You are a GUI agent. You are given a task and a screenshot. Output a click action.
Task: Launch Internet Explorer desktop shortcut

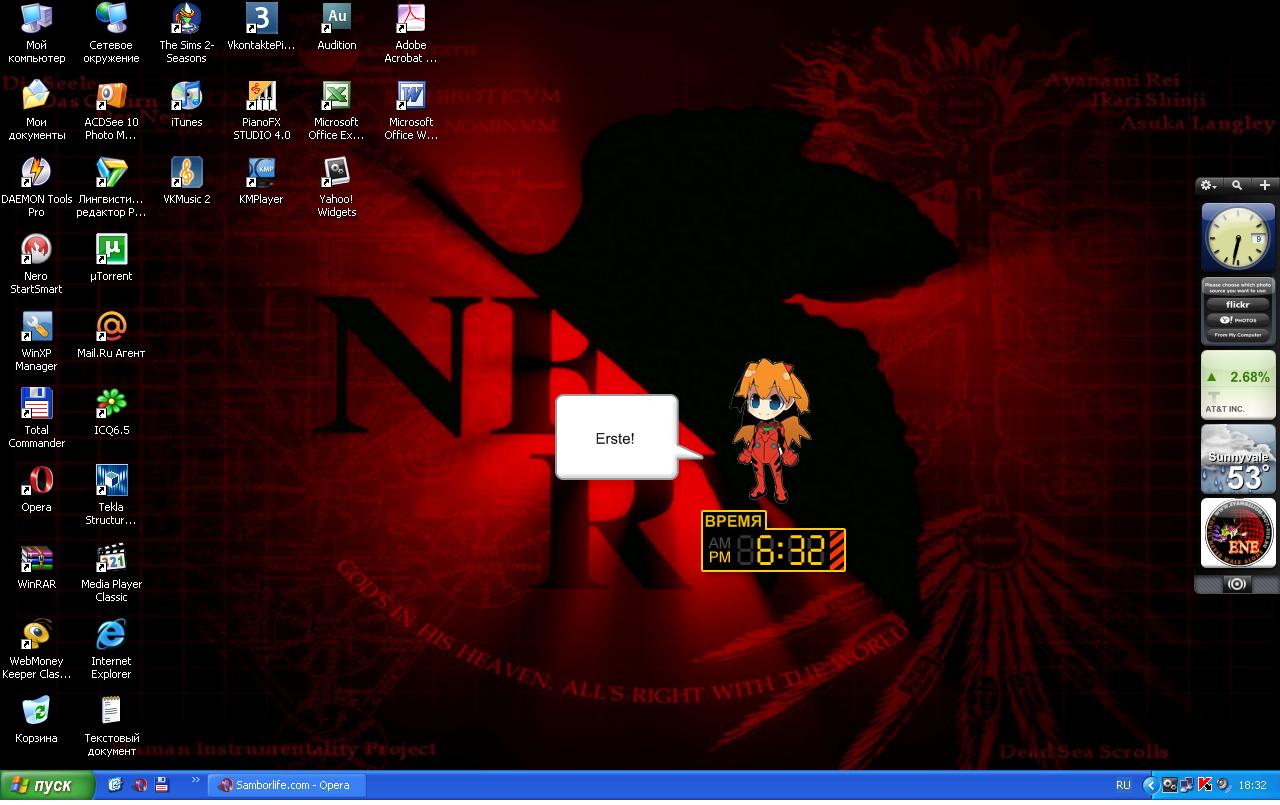coord(111,649)
